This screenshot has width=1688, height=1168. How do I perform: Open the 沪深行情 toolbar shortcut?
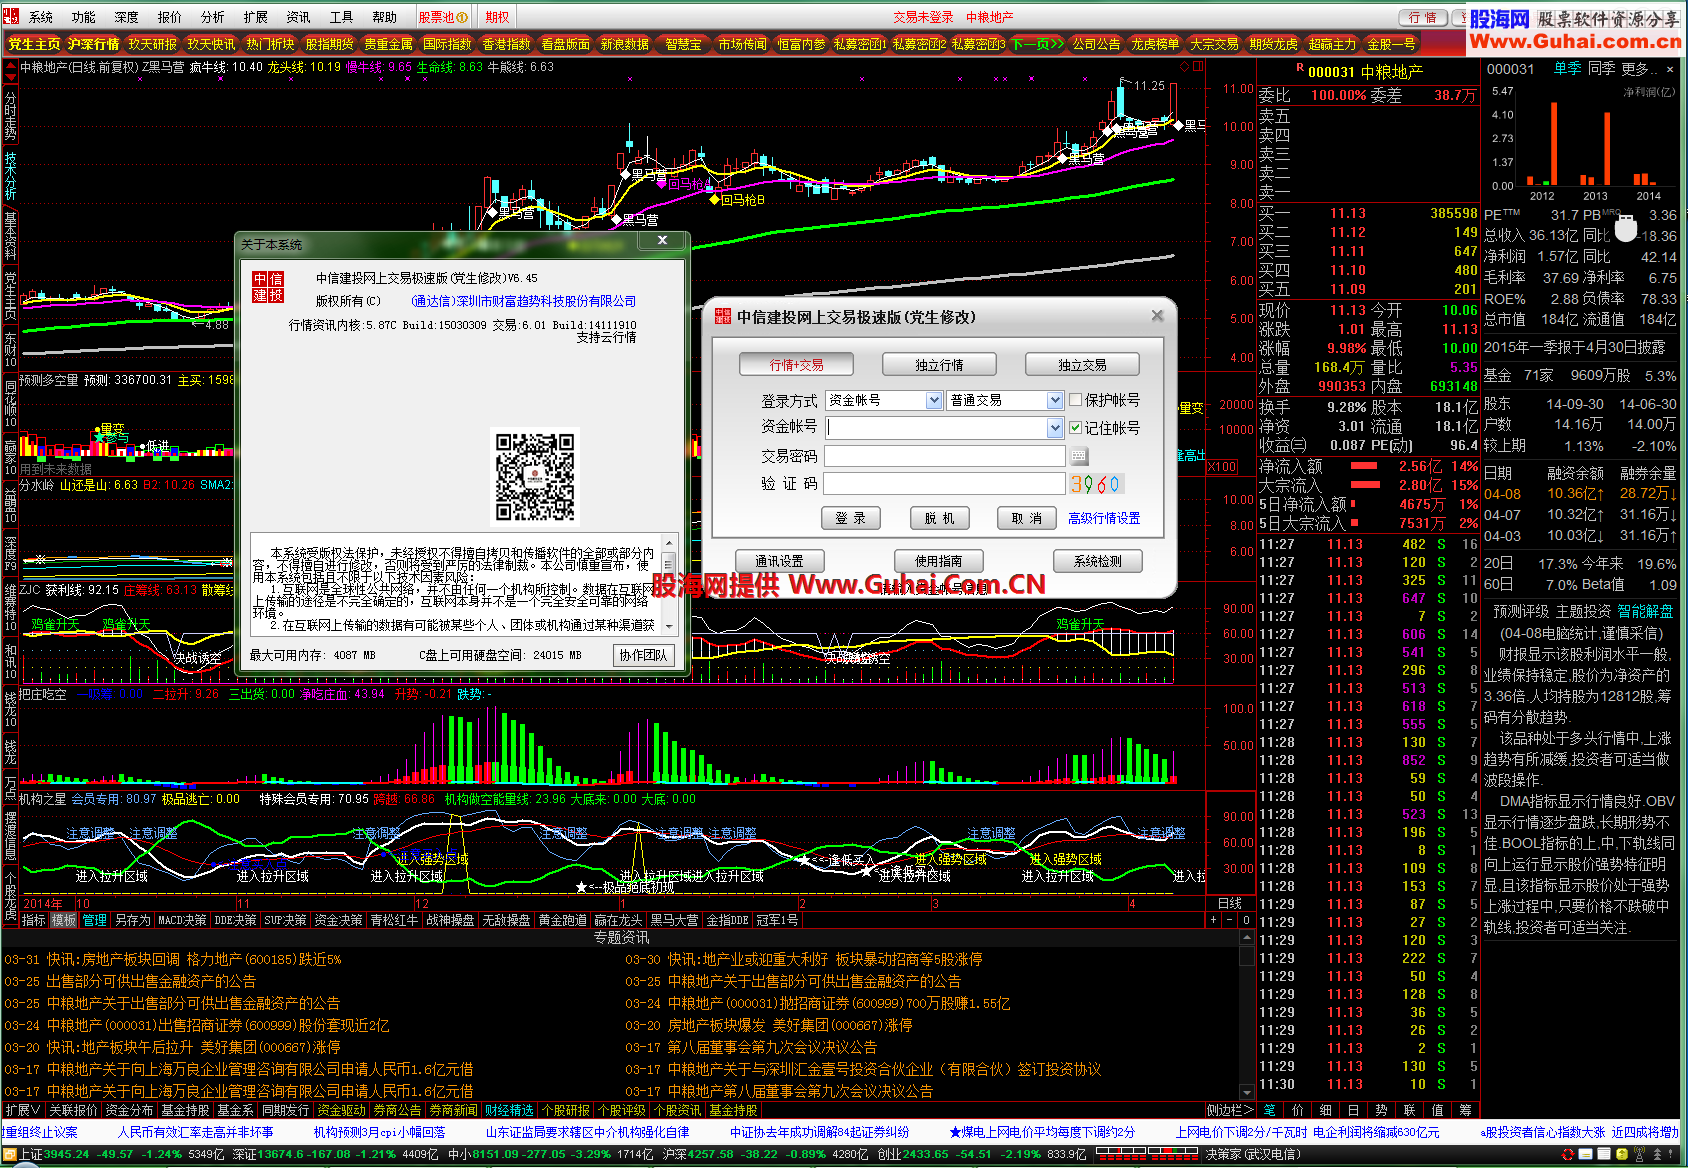coord(94,44)
